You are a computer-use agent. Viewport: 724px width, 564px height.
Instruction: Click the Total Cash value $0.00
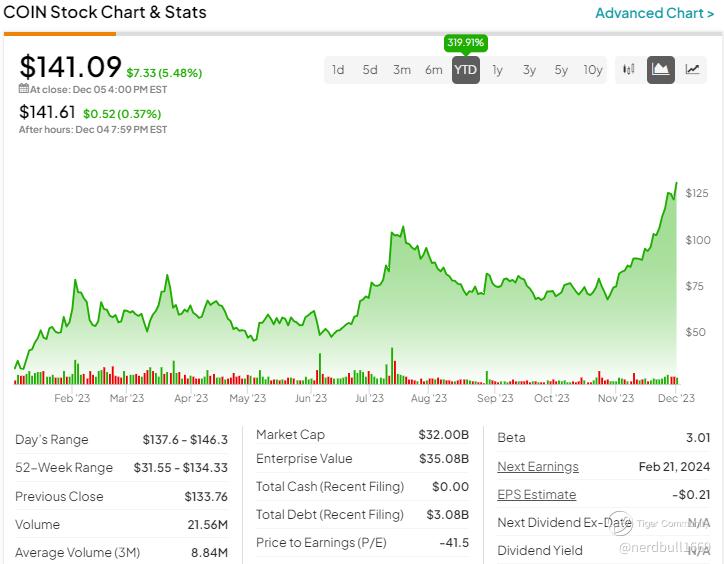[x=451, y=487]
